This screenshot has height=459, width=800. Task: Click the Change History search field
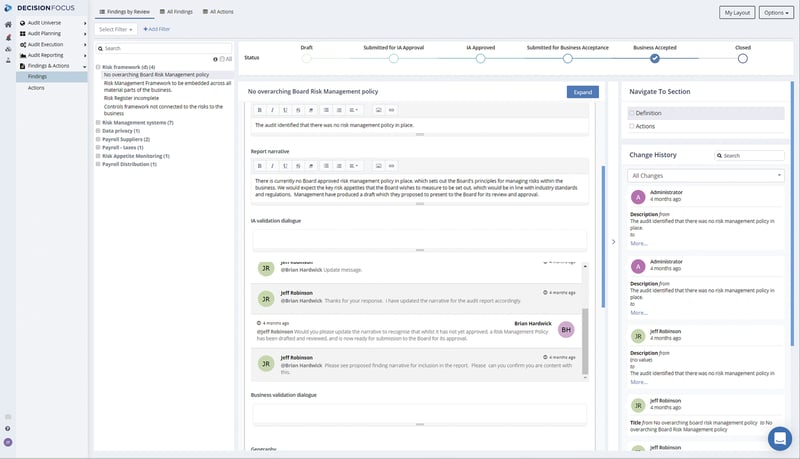coord(749,156)
